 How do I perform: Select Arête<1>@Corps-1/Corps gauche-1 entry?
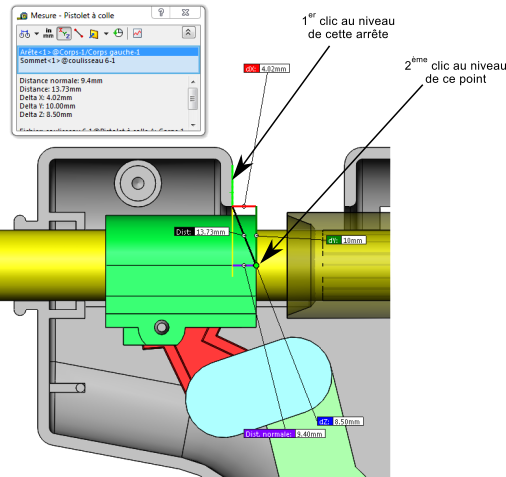[x=108, y=52]
